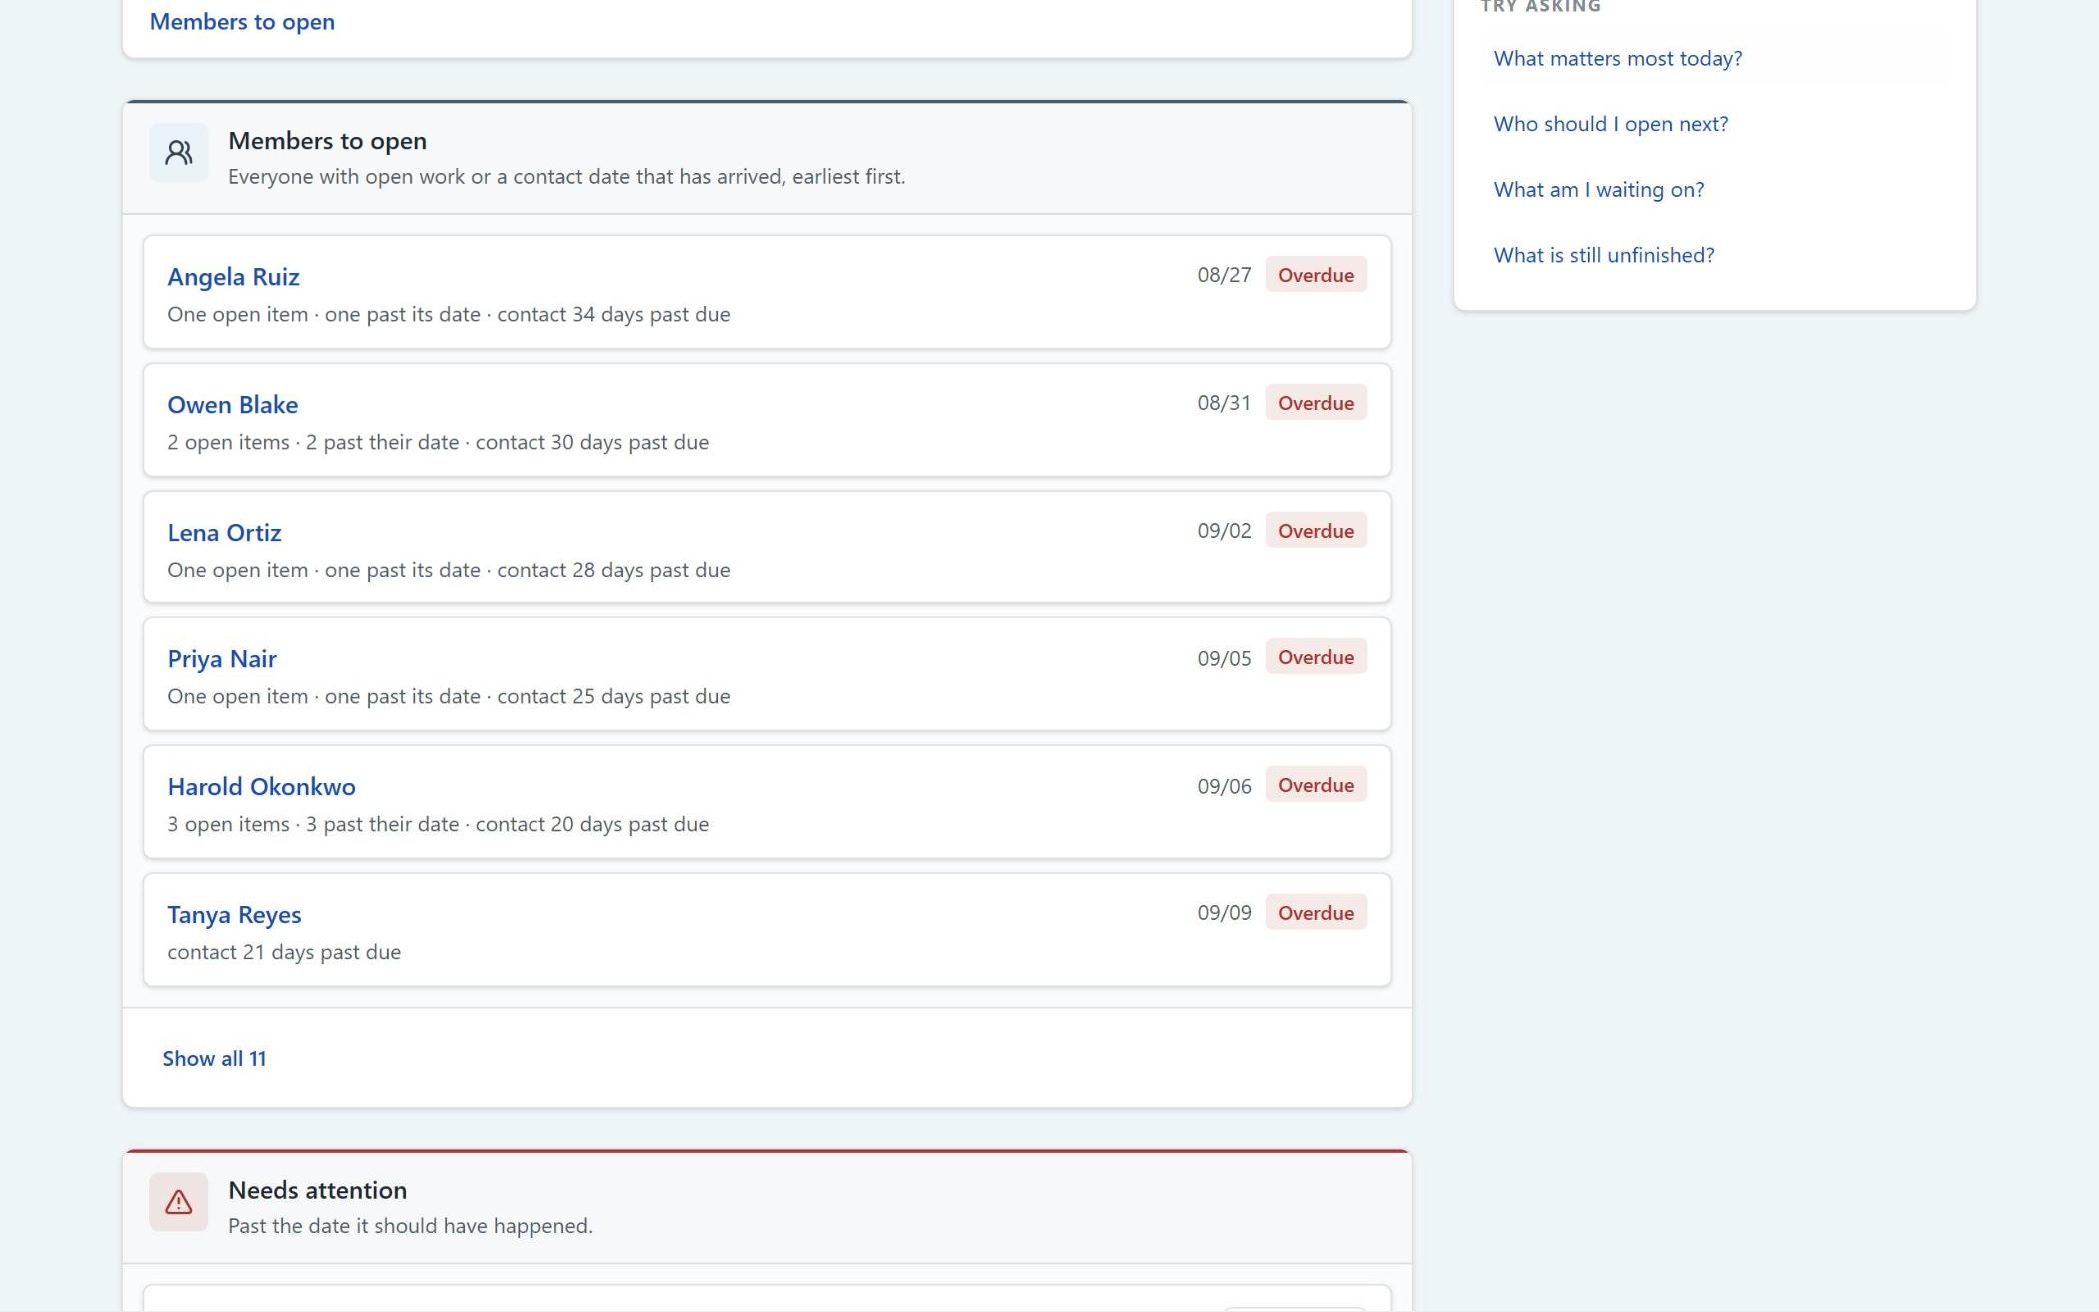
Task: Click the Needs attention section heading
Action: point(317,1190)
